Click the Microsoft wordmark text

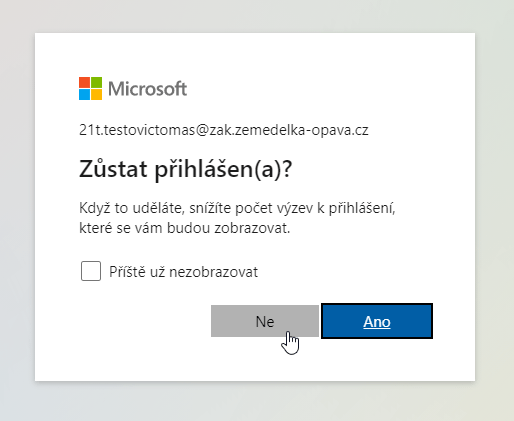pos(147,89)
